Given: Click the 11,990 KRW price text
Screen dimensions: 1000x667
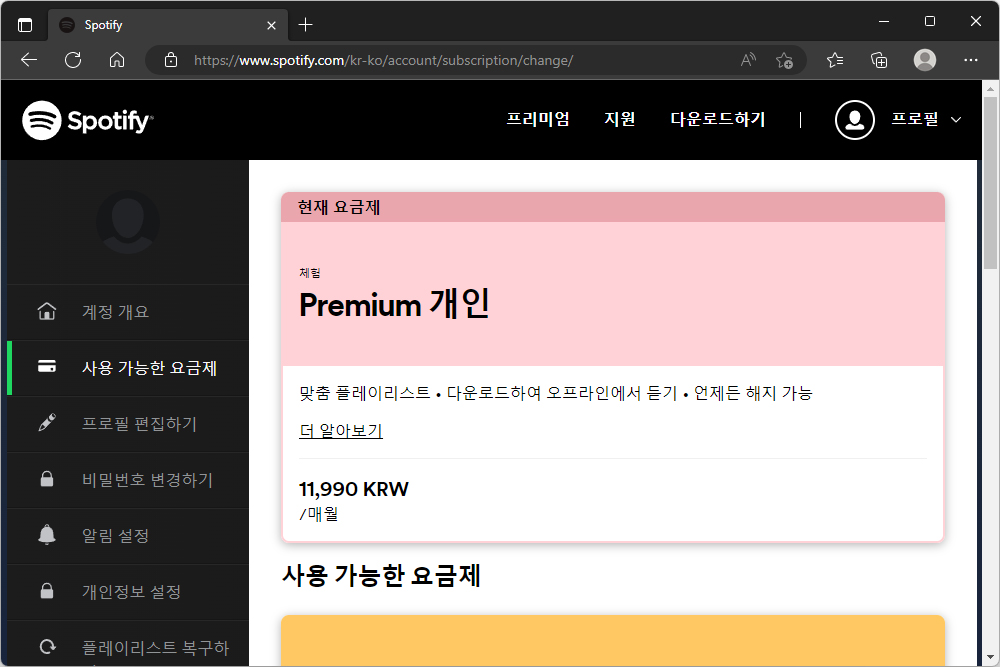Looking at the screenshot, I should pyautogui.click(x=354, y=489).
